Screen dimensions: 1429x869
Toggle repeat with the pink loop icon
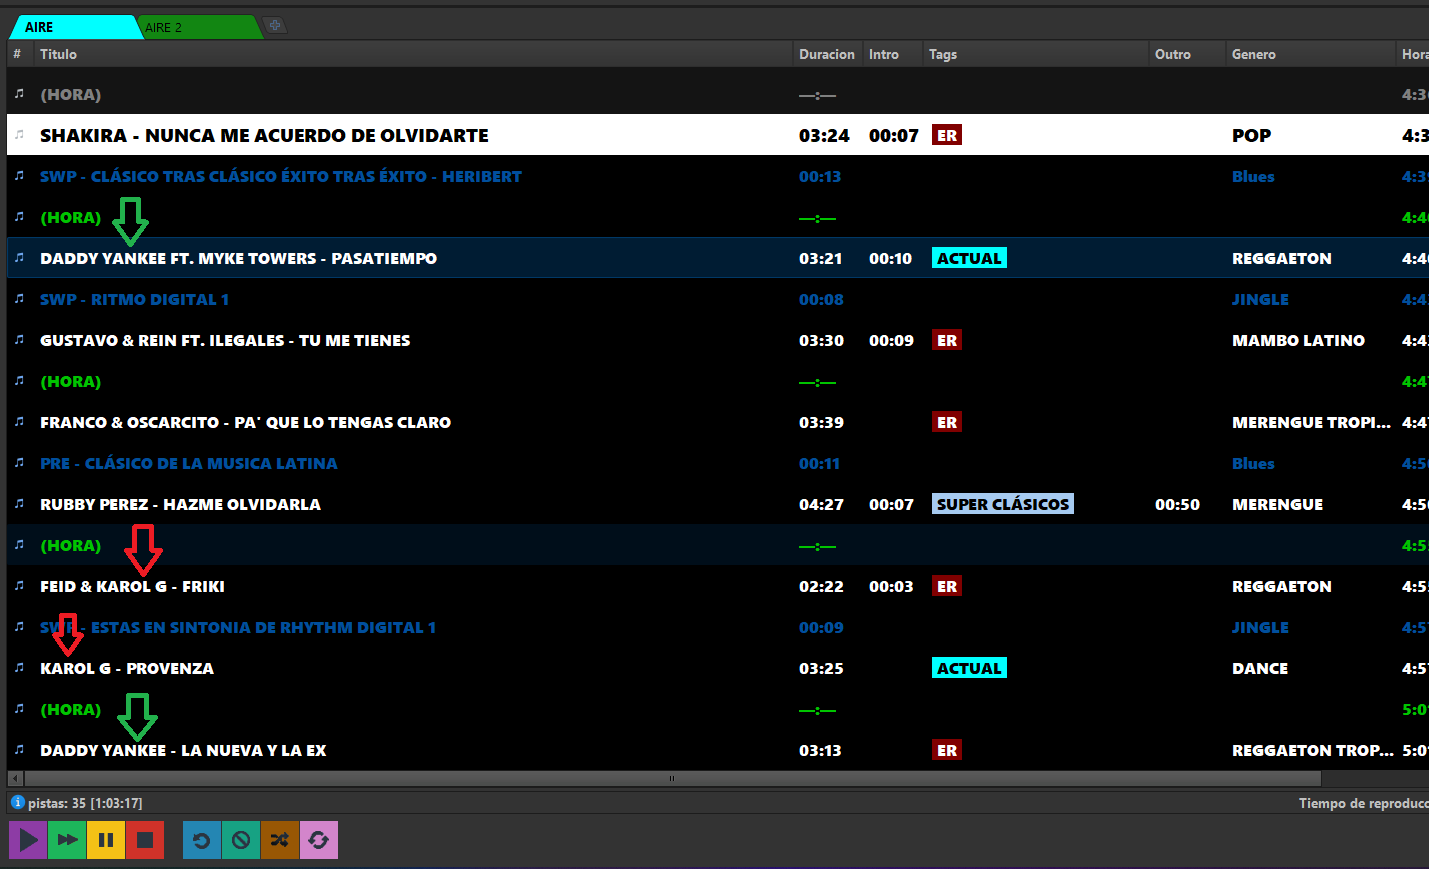[319, 840]
